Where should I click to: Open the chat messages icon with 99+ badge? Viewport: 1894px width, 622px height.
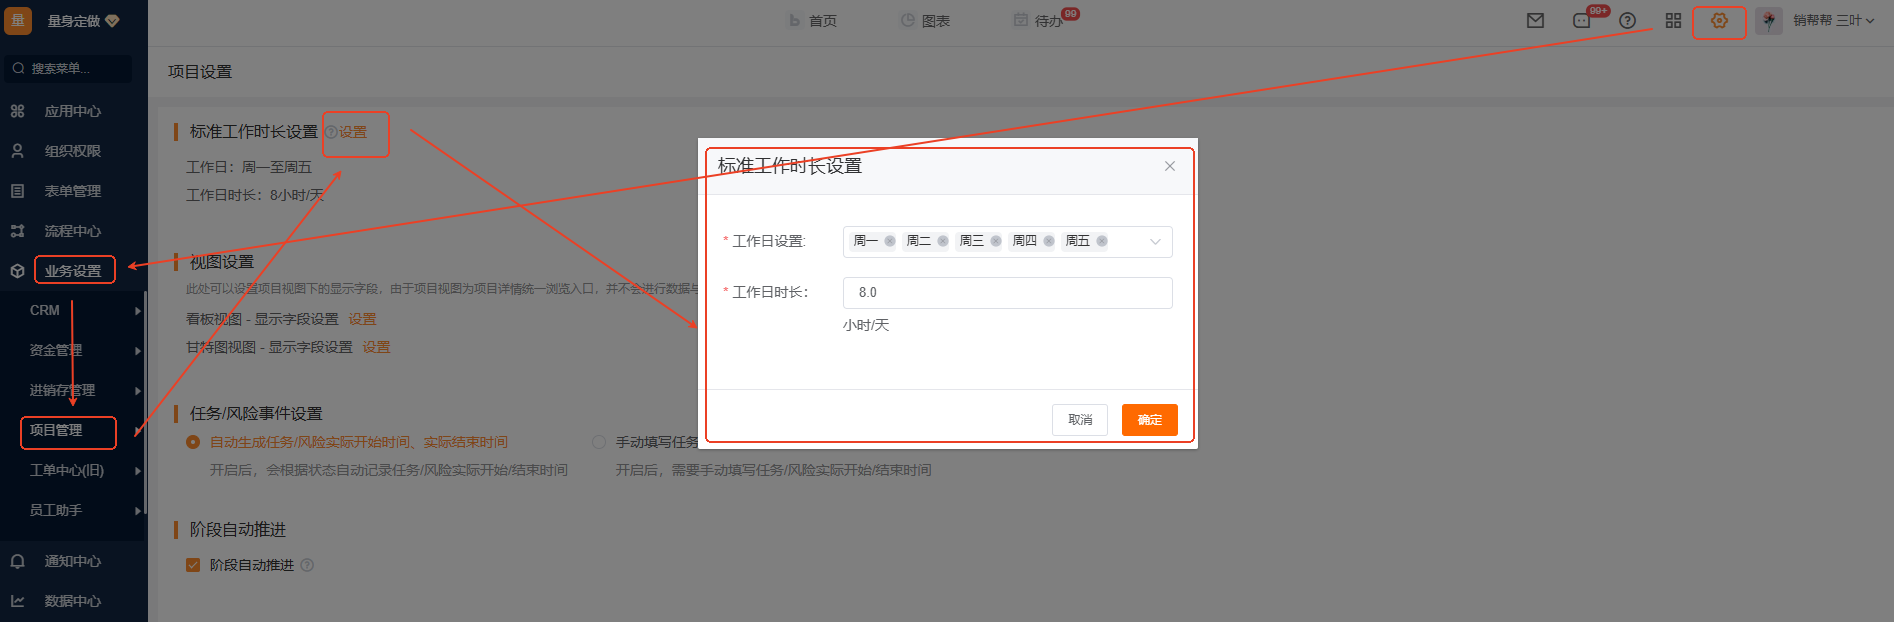point(1582,21)
